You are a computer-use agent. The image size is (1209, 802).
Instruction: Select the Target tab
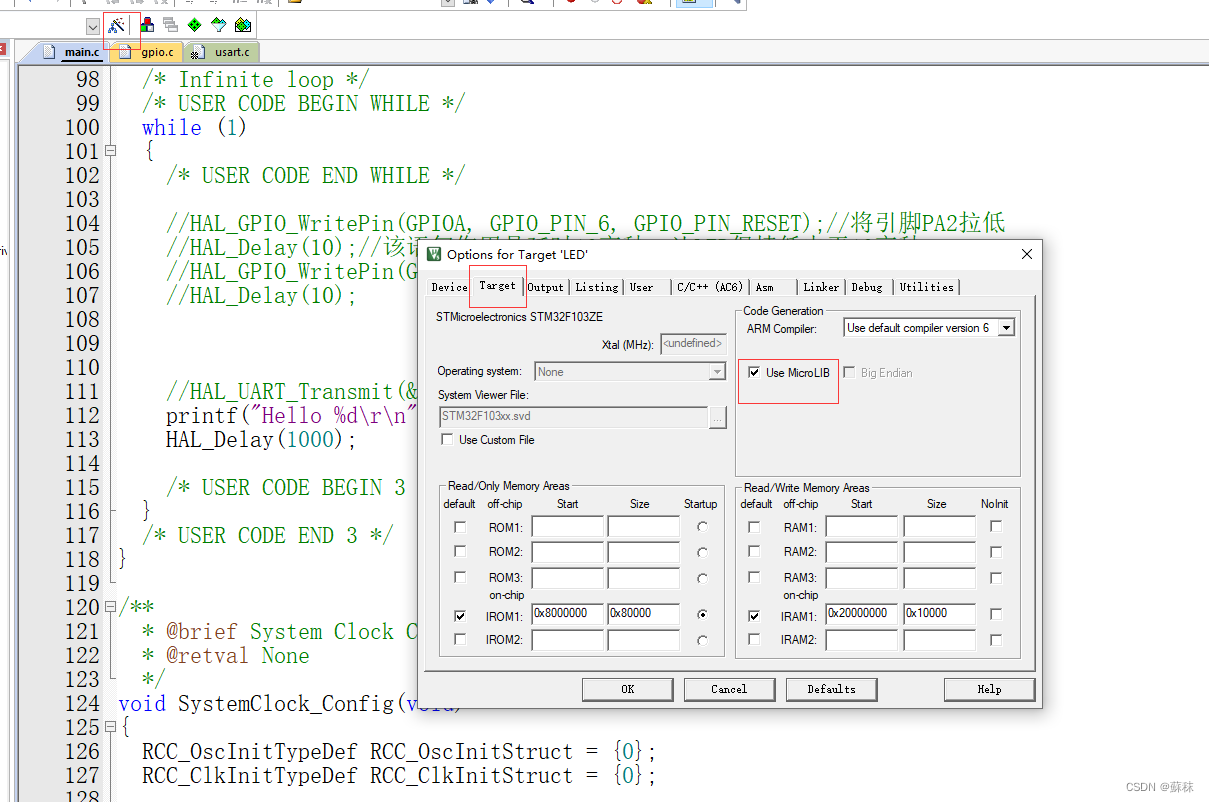tap(497, 286)
